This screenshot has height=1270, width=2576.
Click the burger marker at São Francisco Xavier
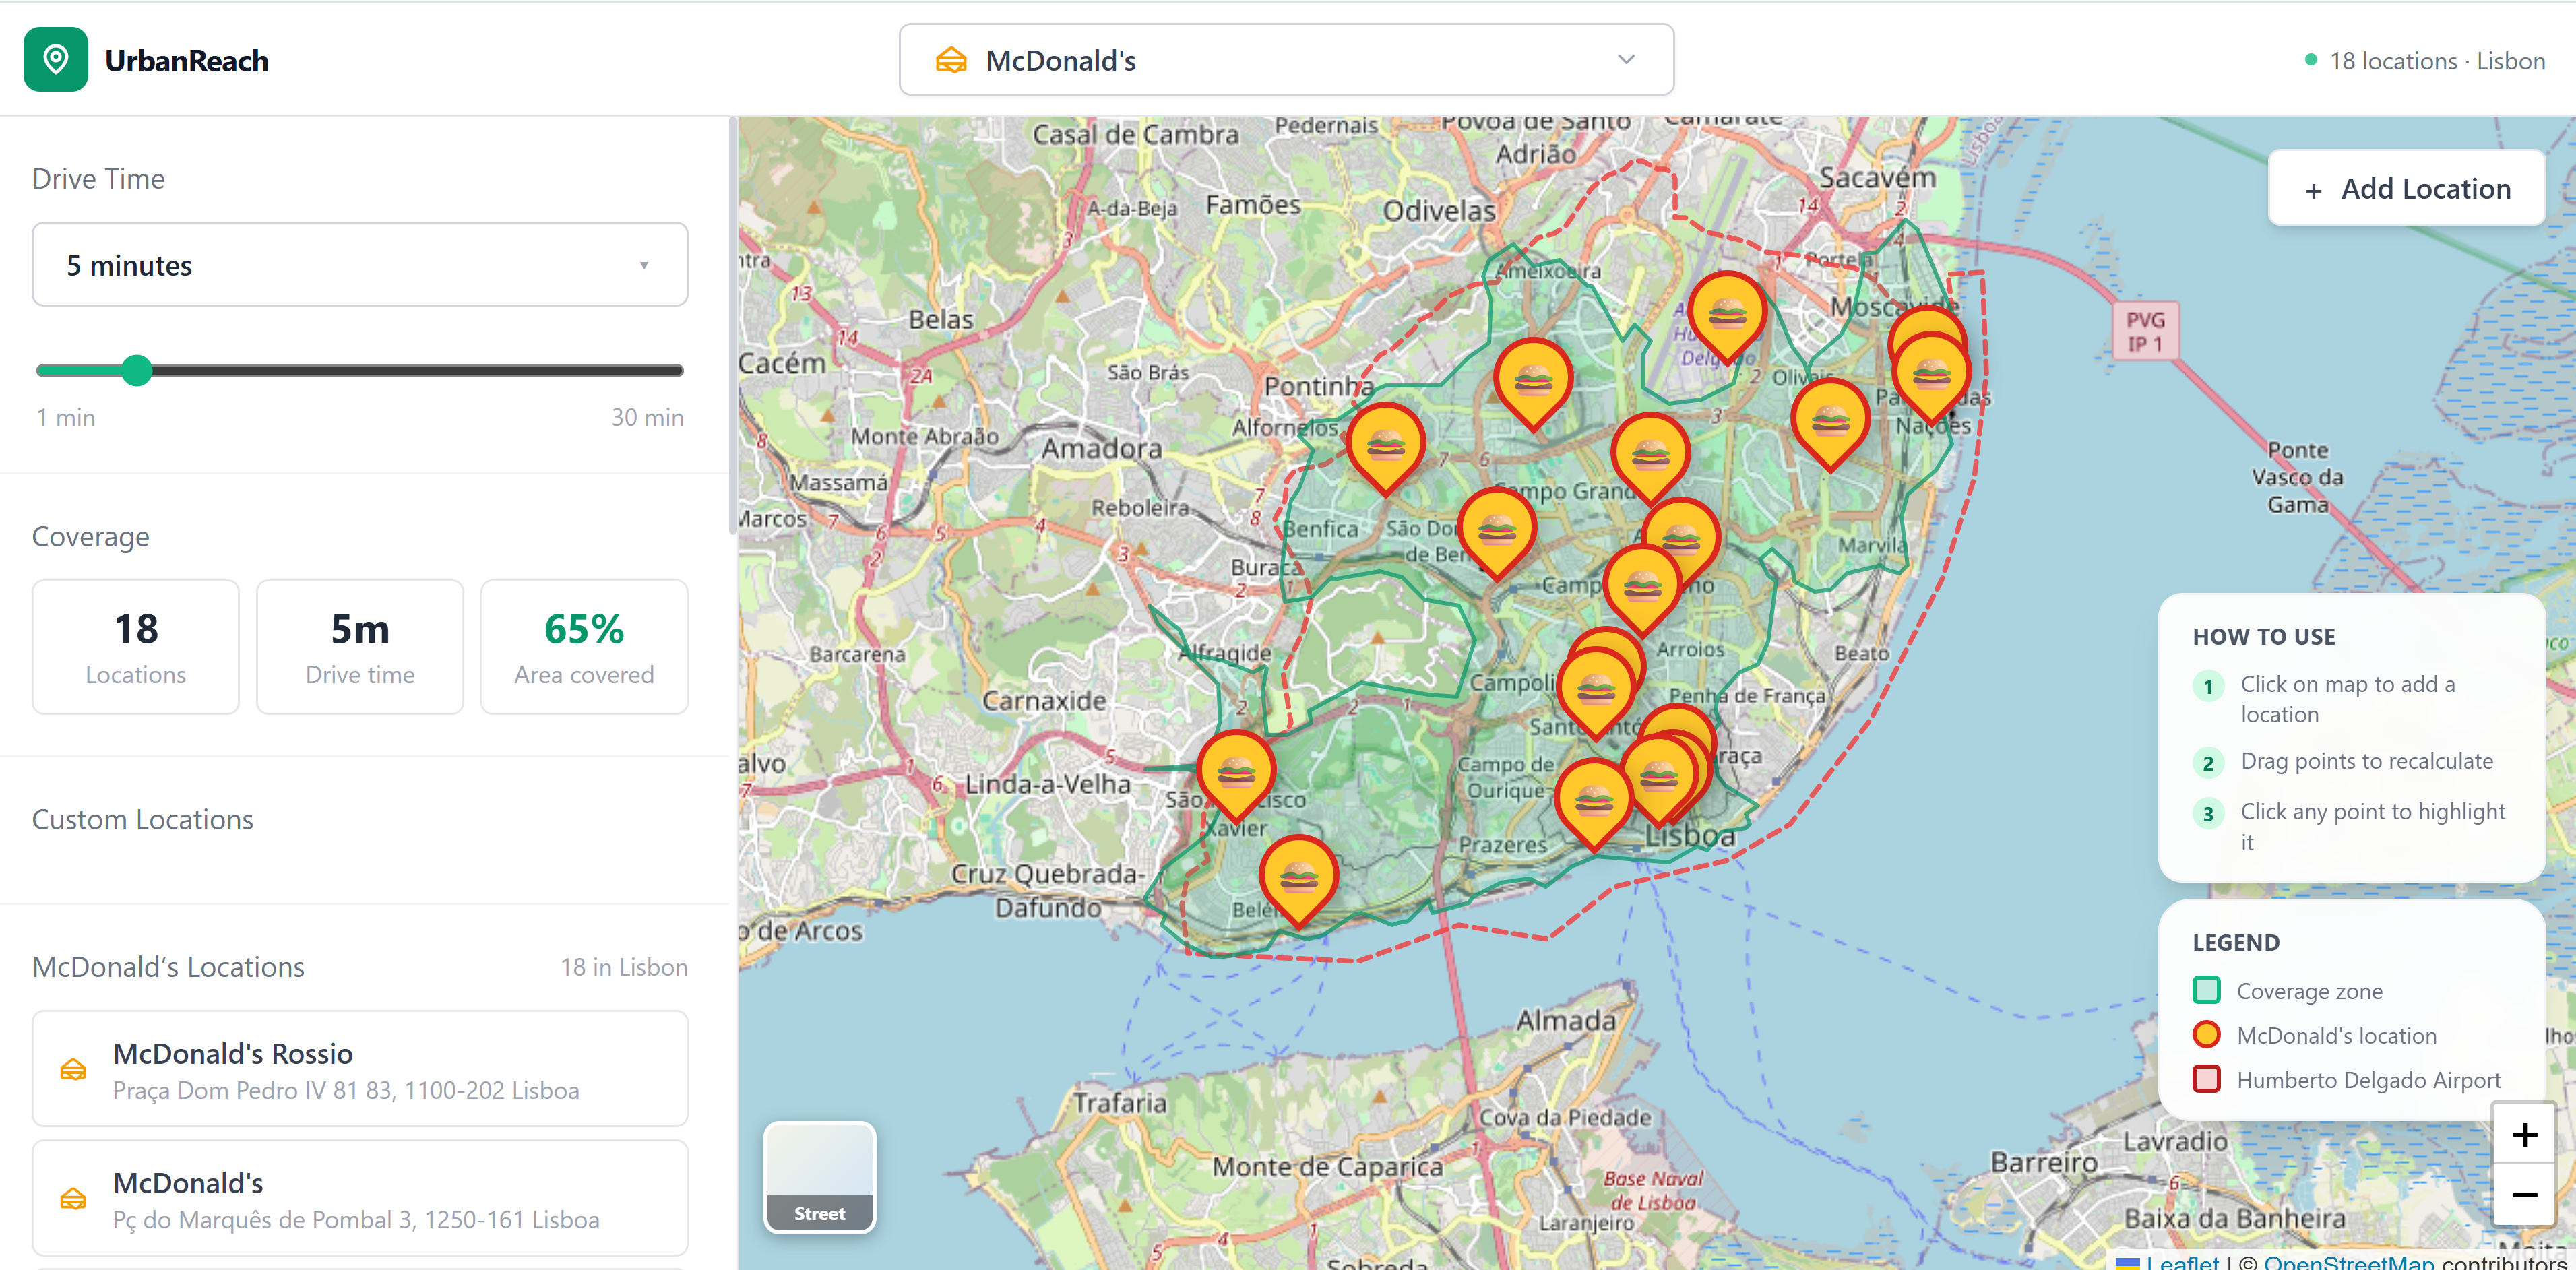[x=1236, y=775]
